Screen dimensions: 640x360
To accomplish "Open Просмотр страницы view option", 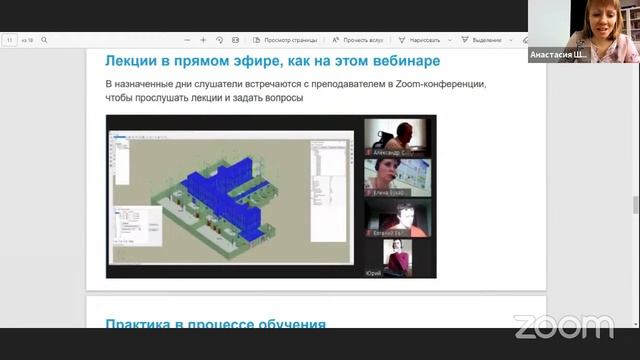I will [285, 40].
